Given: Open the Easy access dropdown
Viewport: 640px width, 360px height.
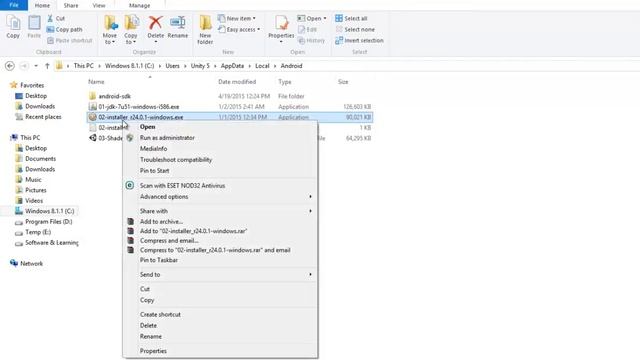Looking at the screenshot, I should 239,29.
